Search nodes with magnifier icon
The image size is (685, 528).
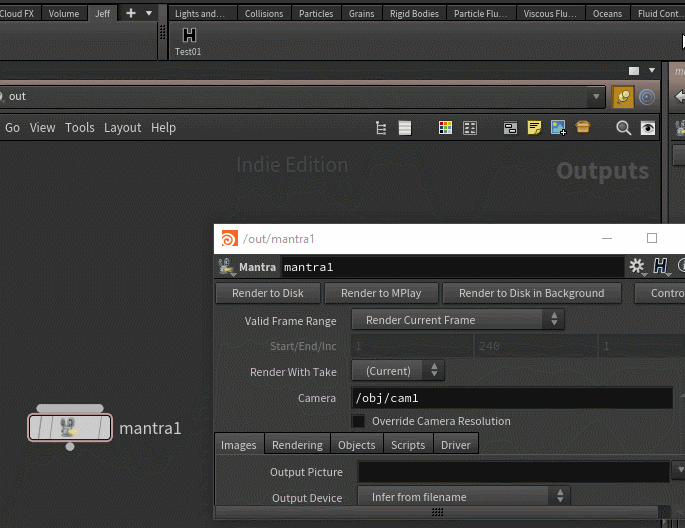[x=623, y=128]
